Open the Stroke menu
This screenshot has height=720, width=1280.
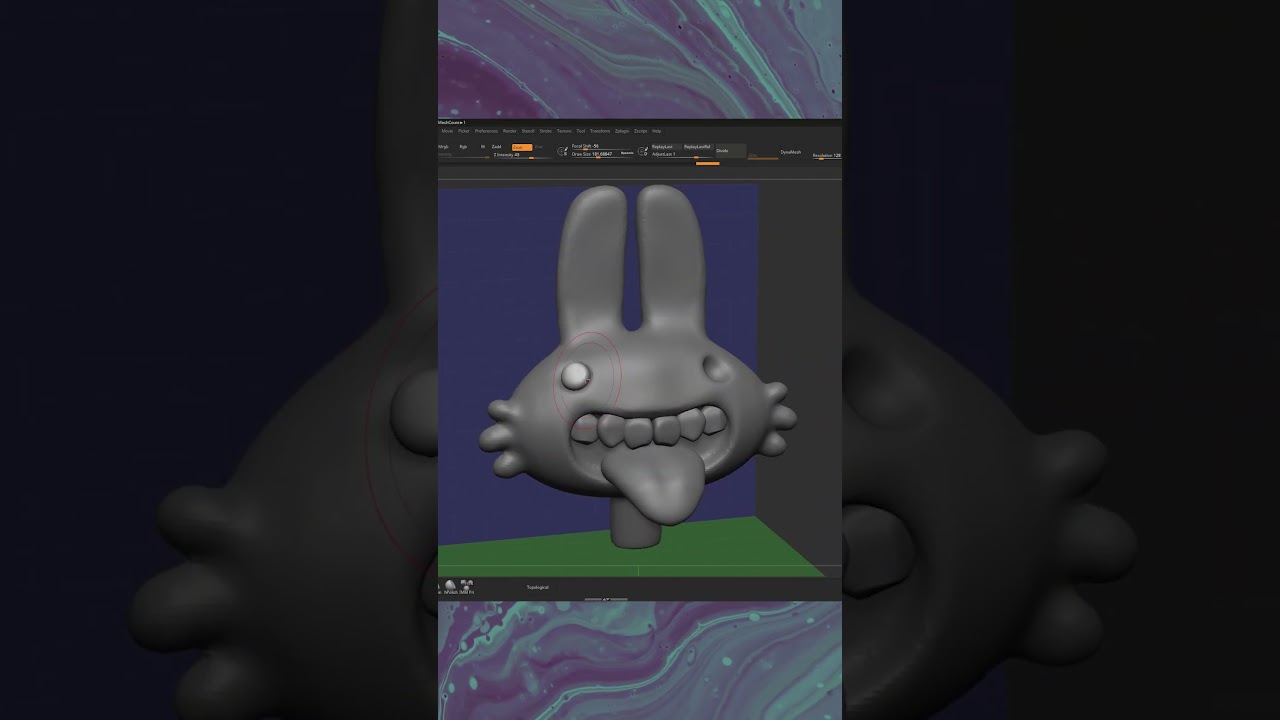coord(546,131)
